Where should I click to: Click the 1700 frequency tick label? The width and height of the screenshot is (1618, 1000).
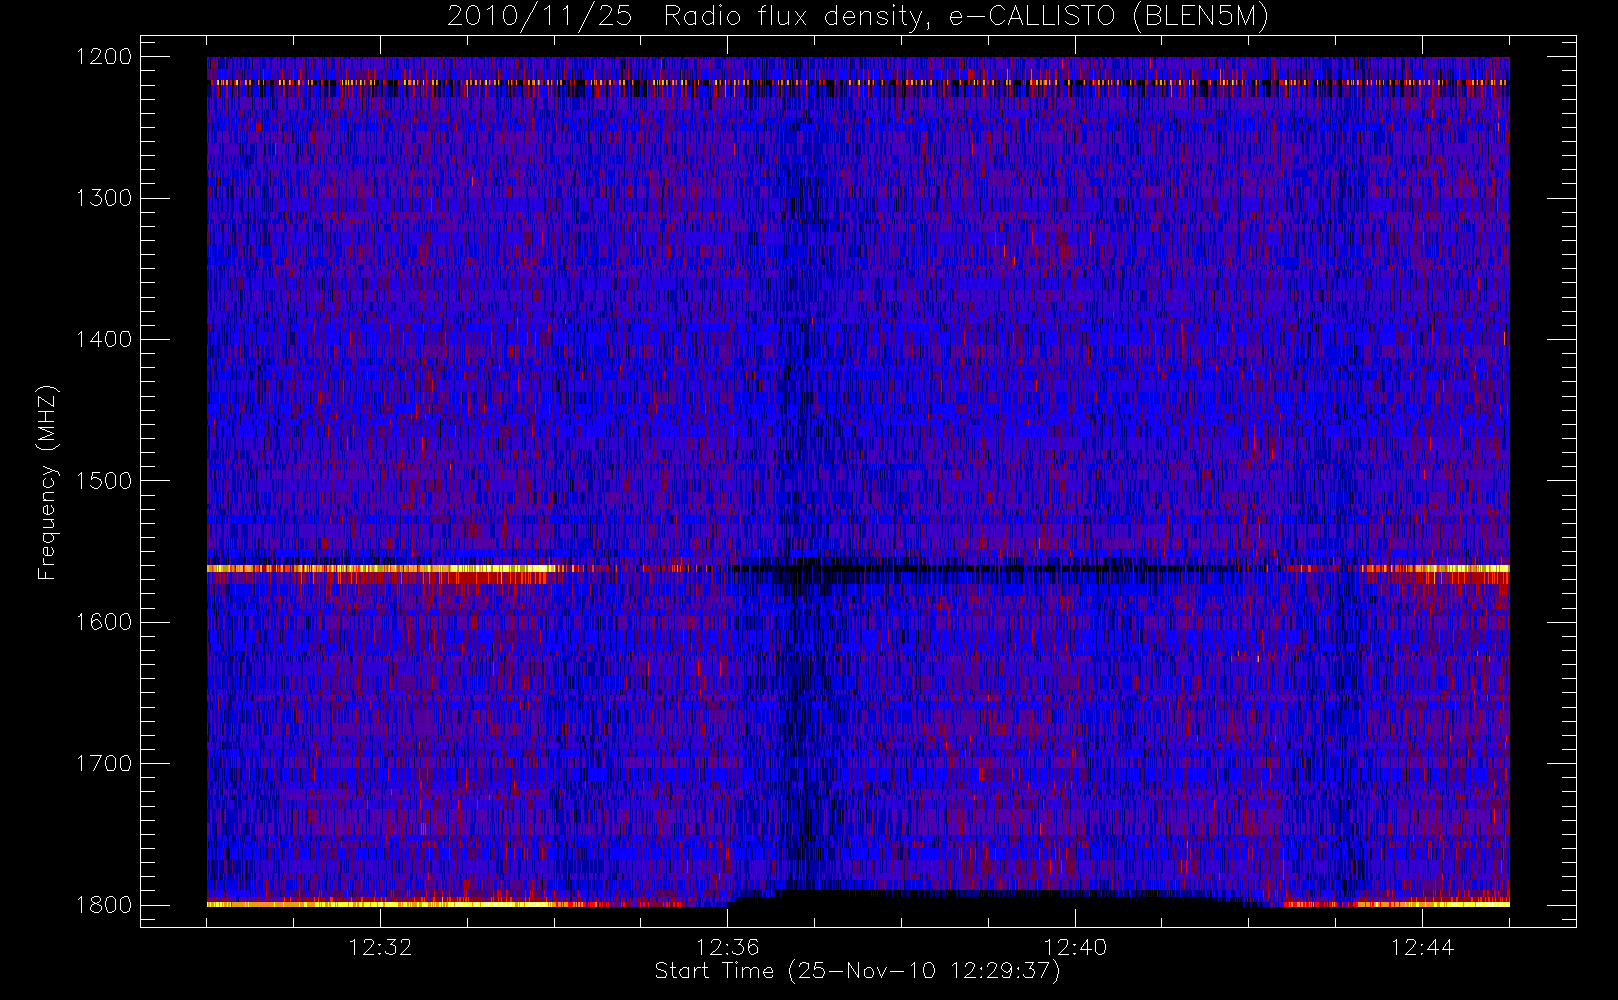[x=104, y=763]
